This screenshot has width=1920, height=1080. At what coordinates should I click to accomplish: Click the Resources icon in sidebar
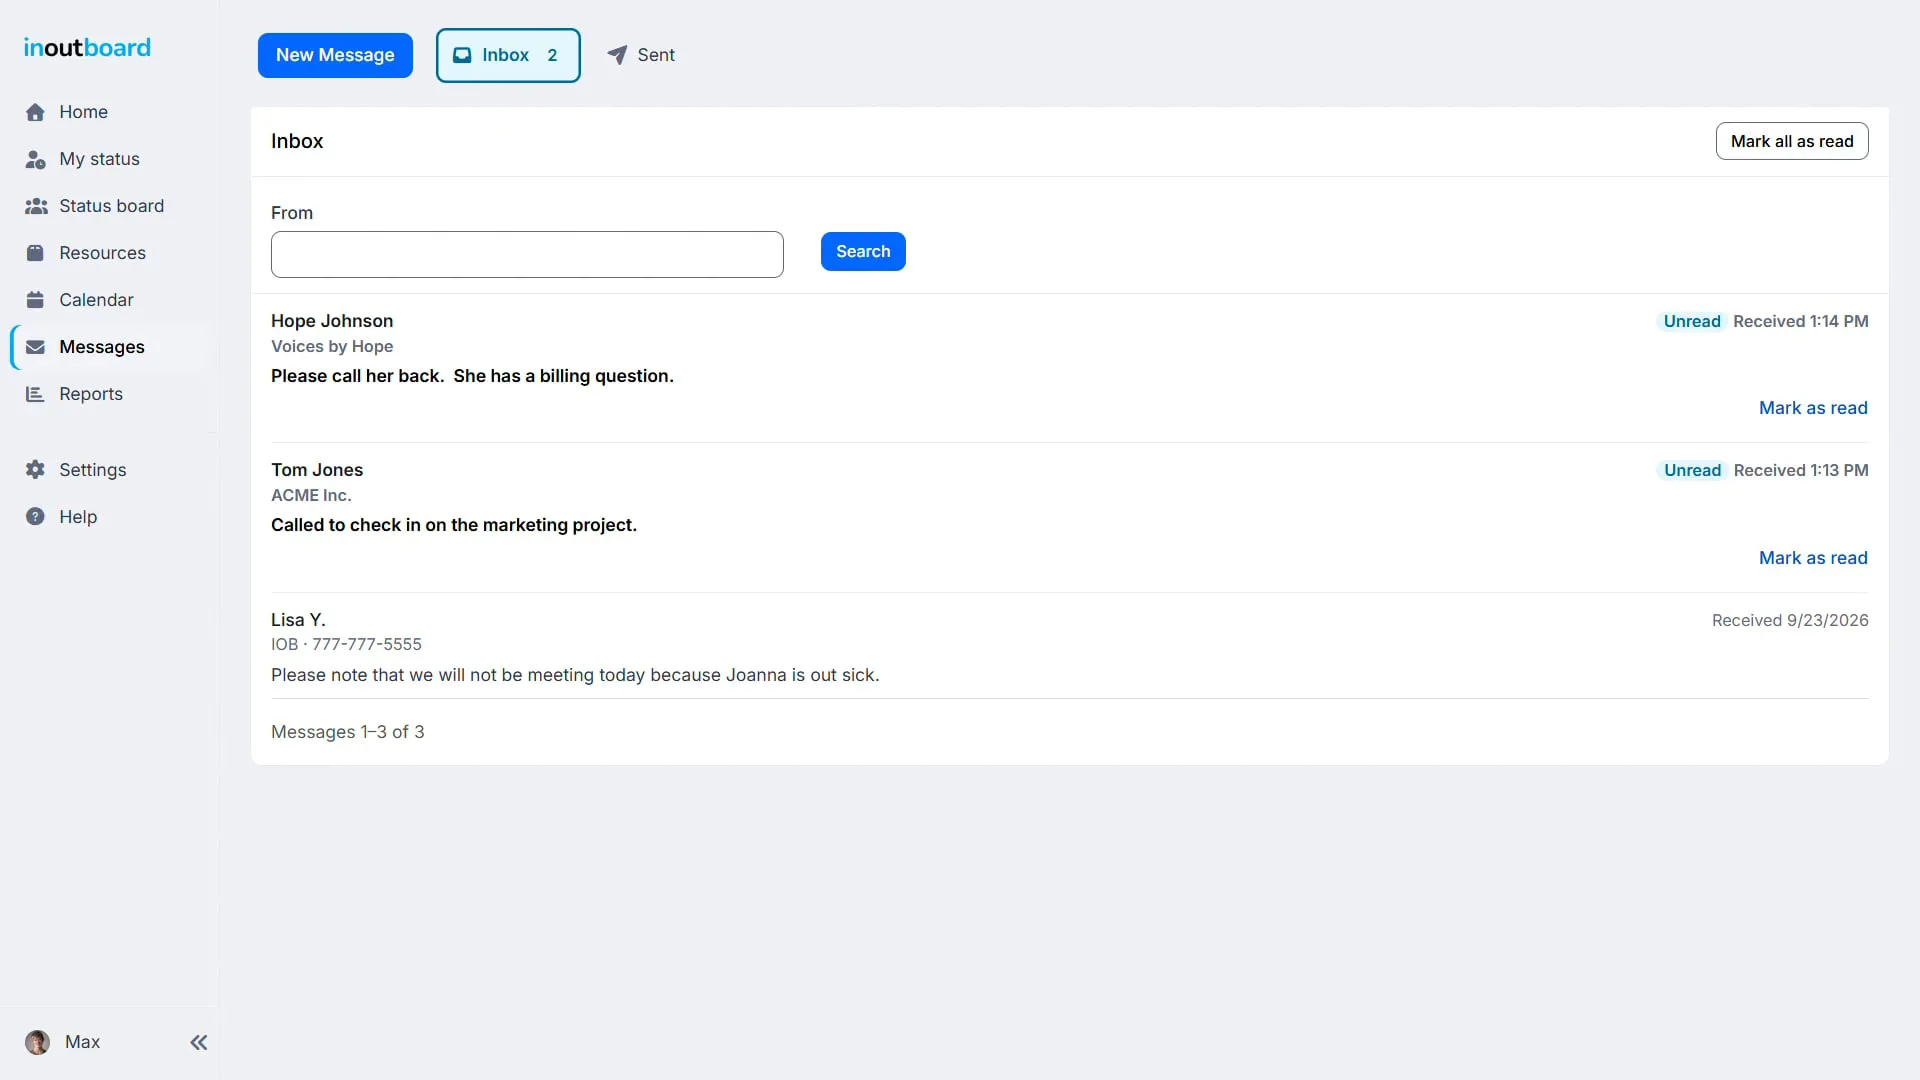(x=35, y=253)
